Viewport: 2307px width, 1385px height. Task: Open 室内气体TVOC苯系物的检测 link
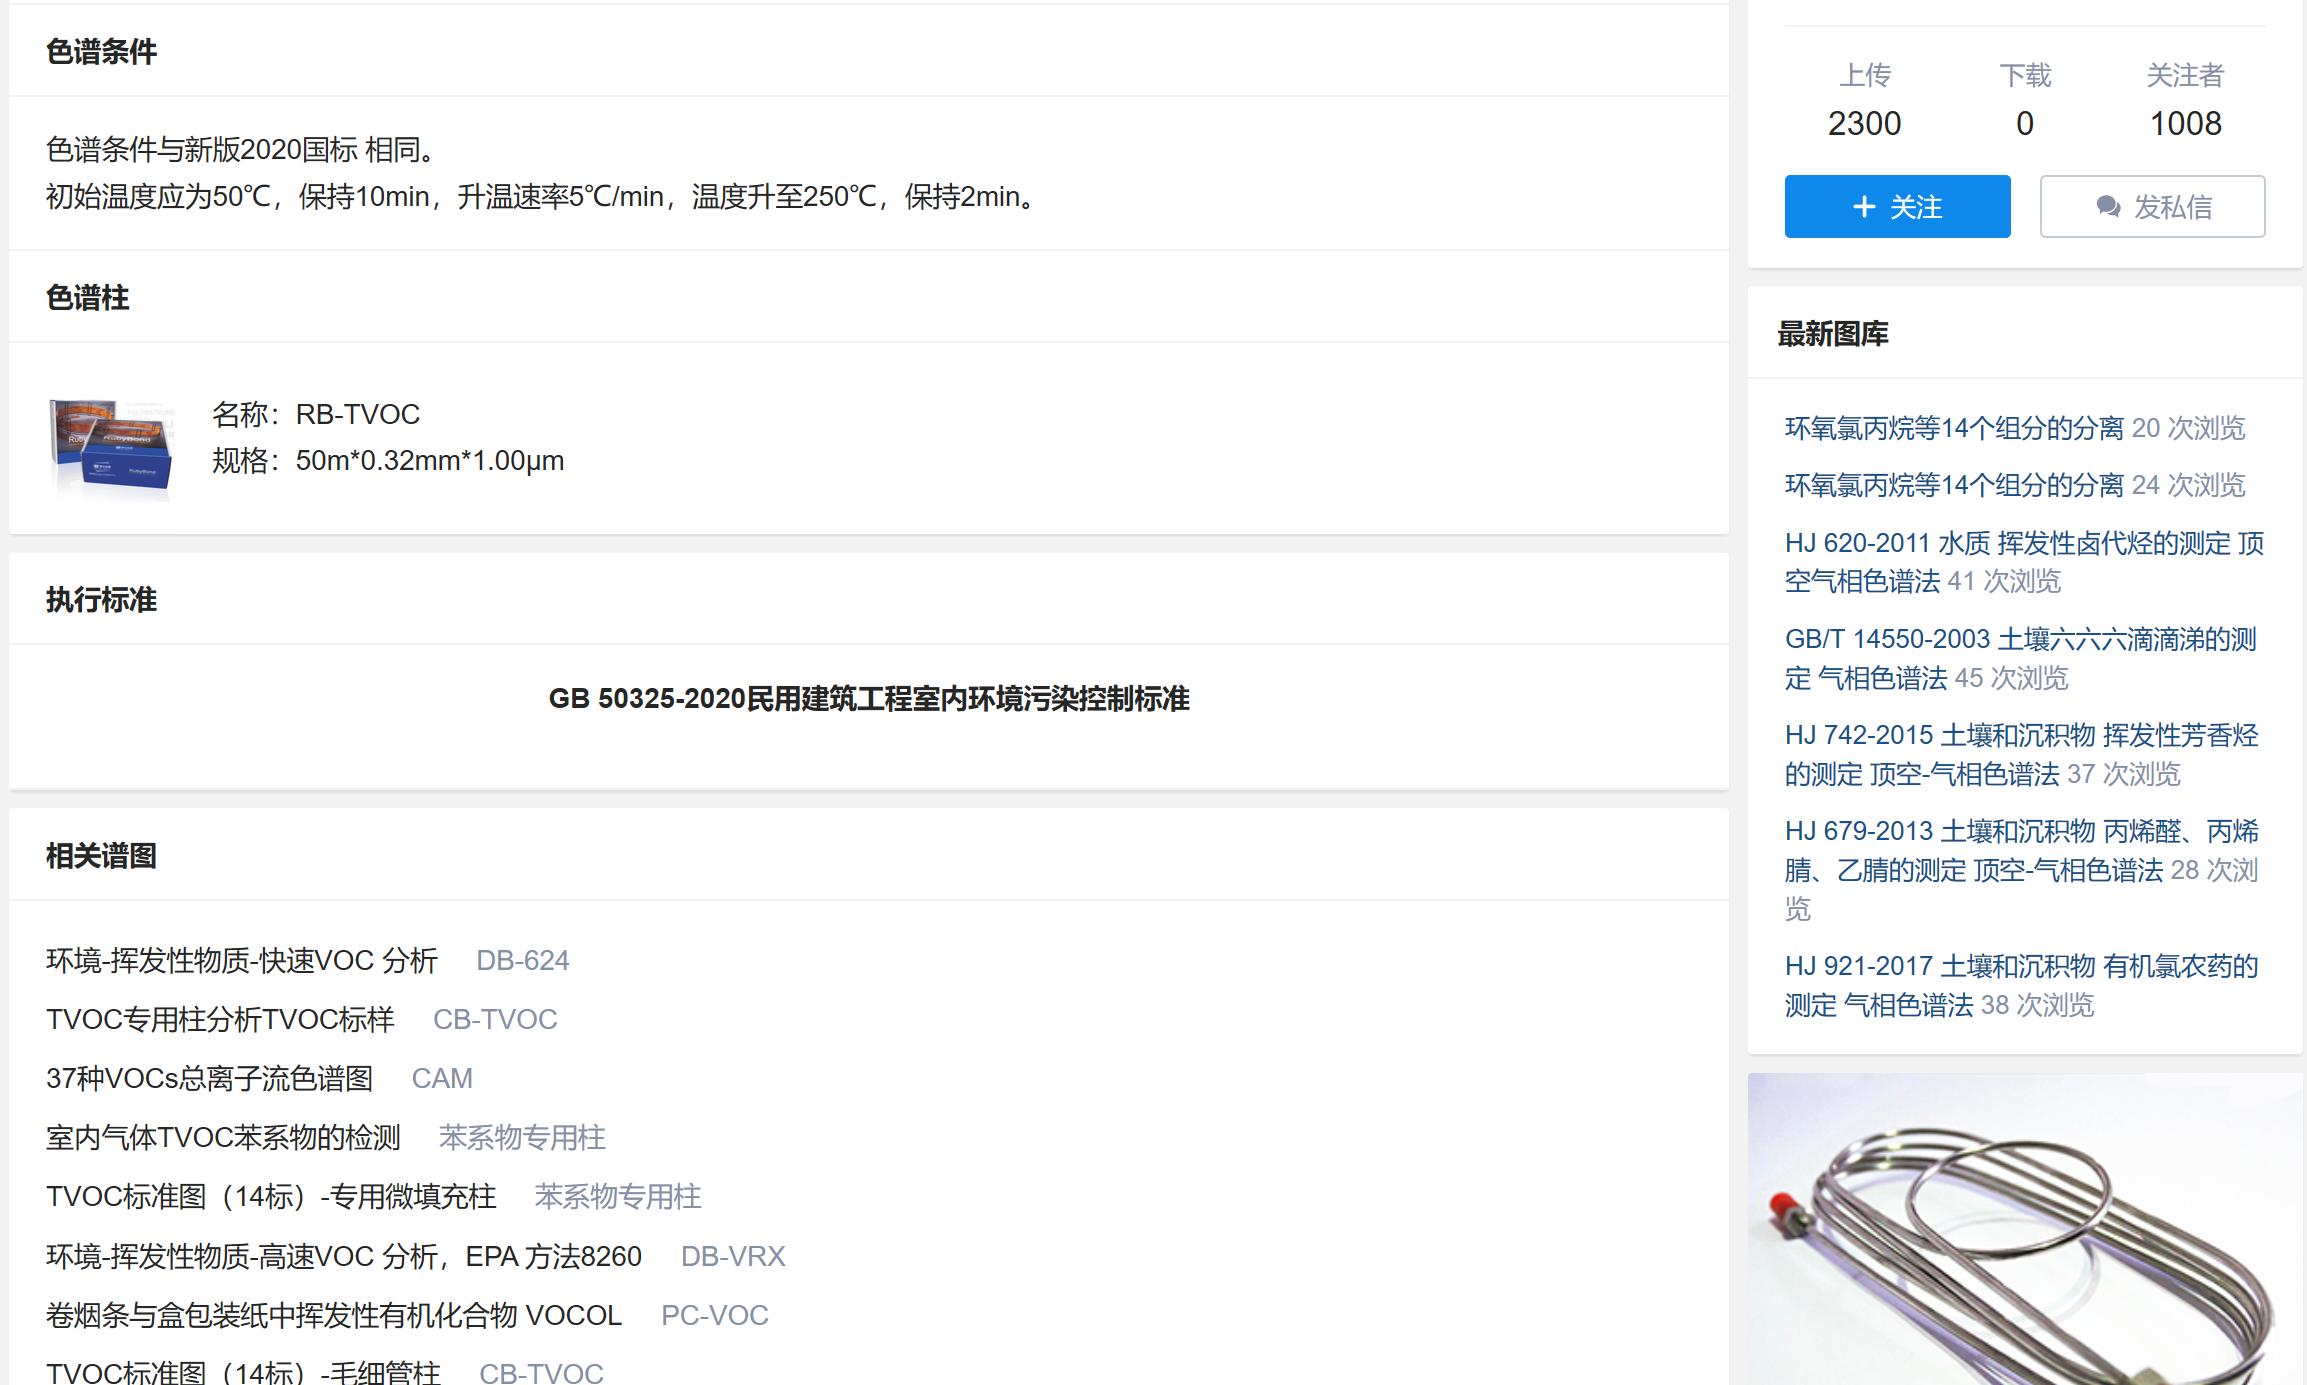(223, 1137)
